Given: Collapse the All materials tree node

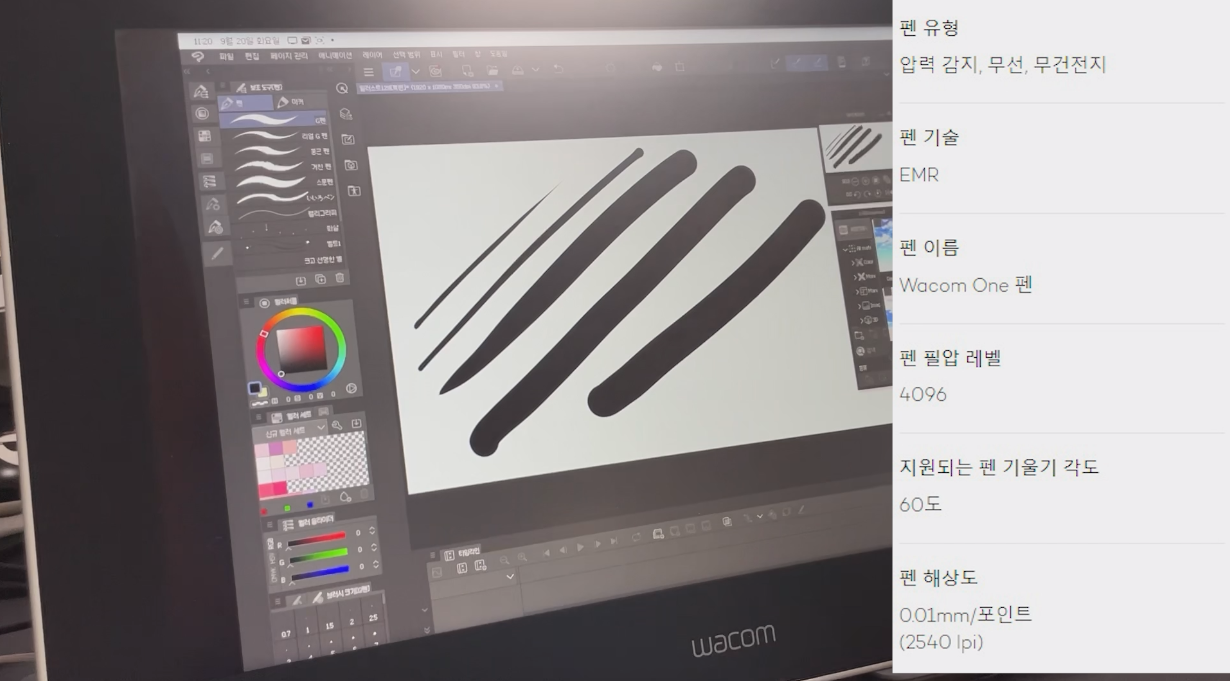Looking at the screenshot, I should pyautogui.click(x=845, y=248).
